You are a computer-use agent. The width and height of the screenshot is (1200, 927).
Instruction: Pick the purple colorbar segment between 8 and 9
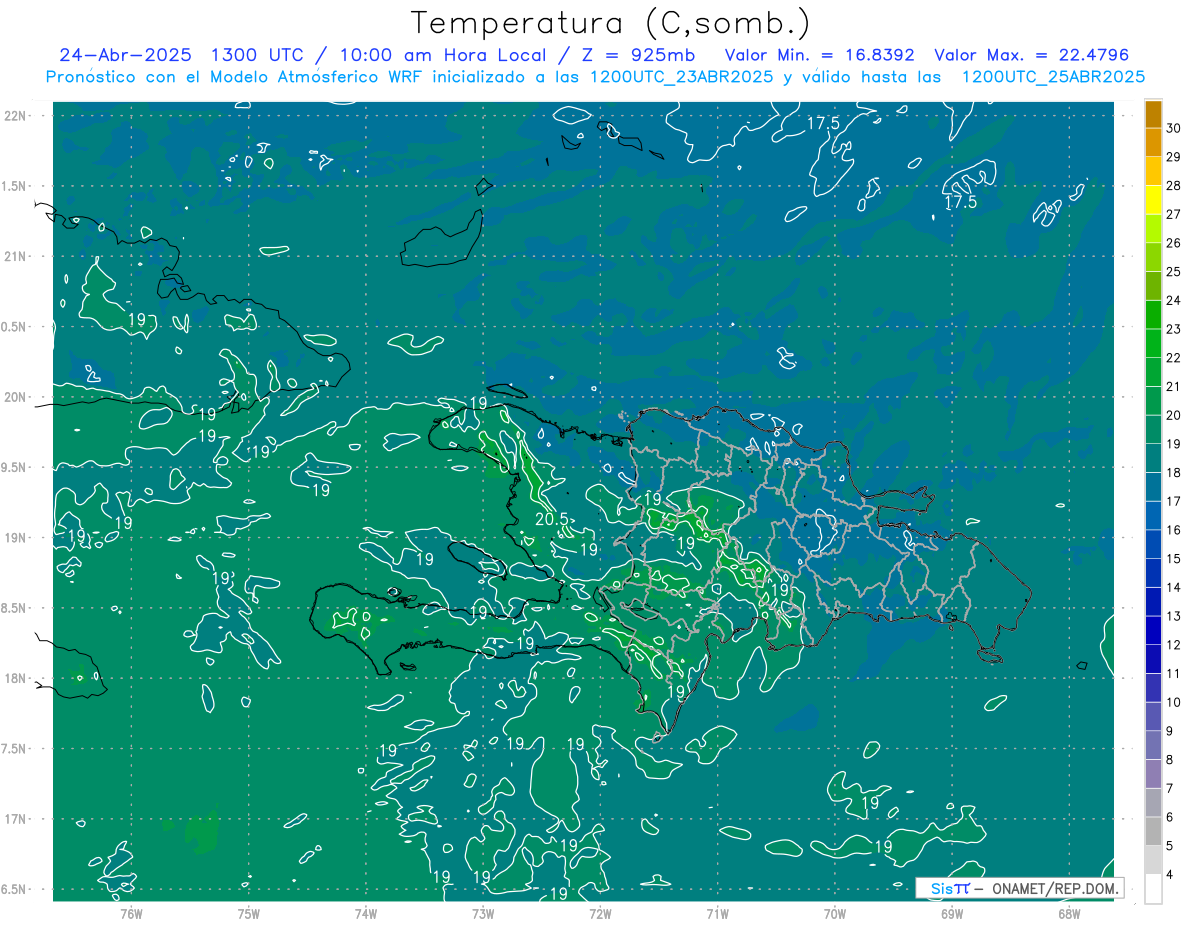point(1153,745)
